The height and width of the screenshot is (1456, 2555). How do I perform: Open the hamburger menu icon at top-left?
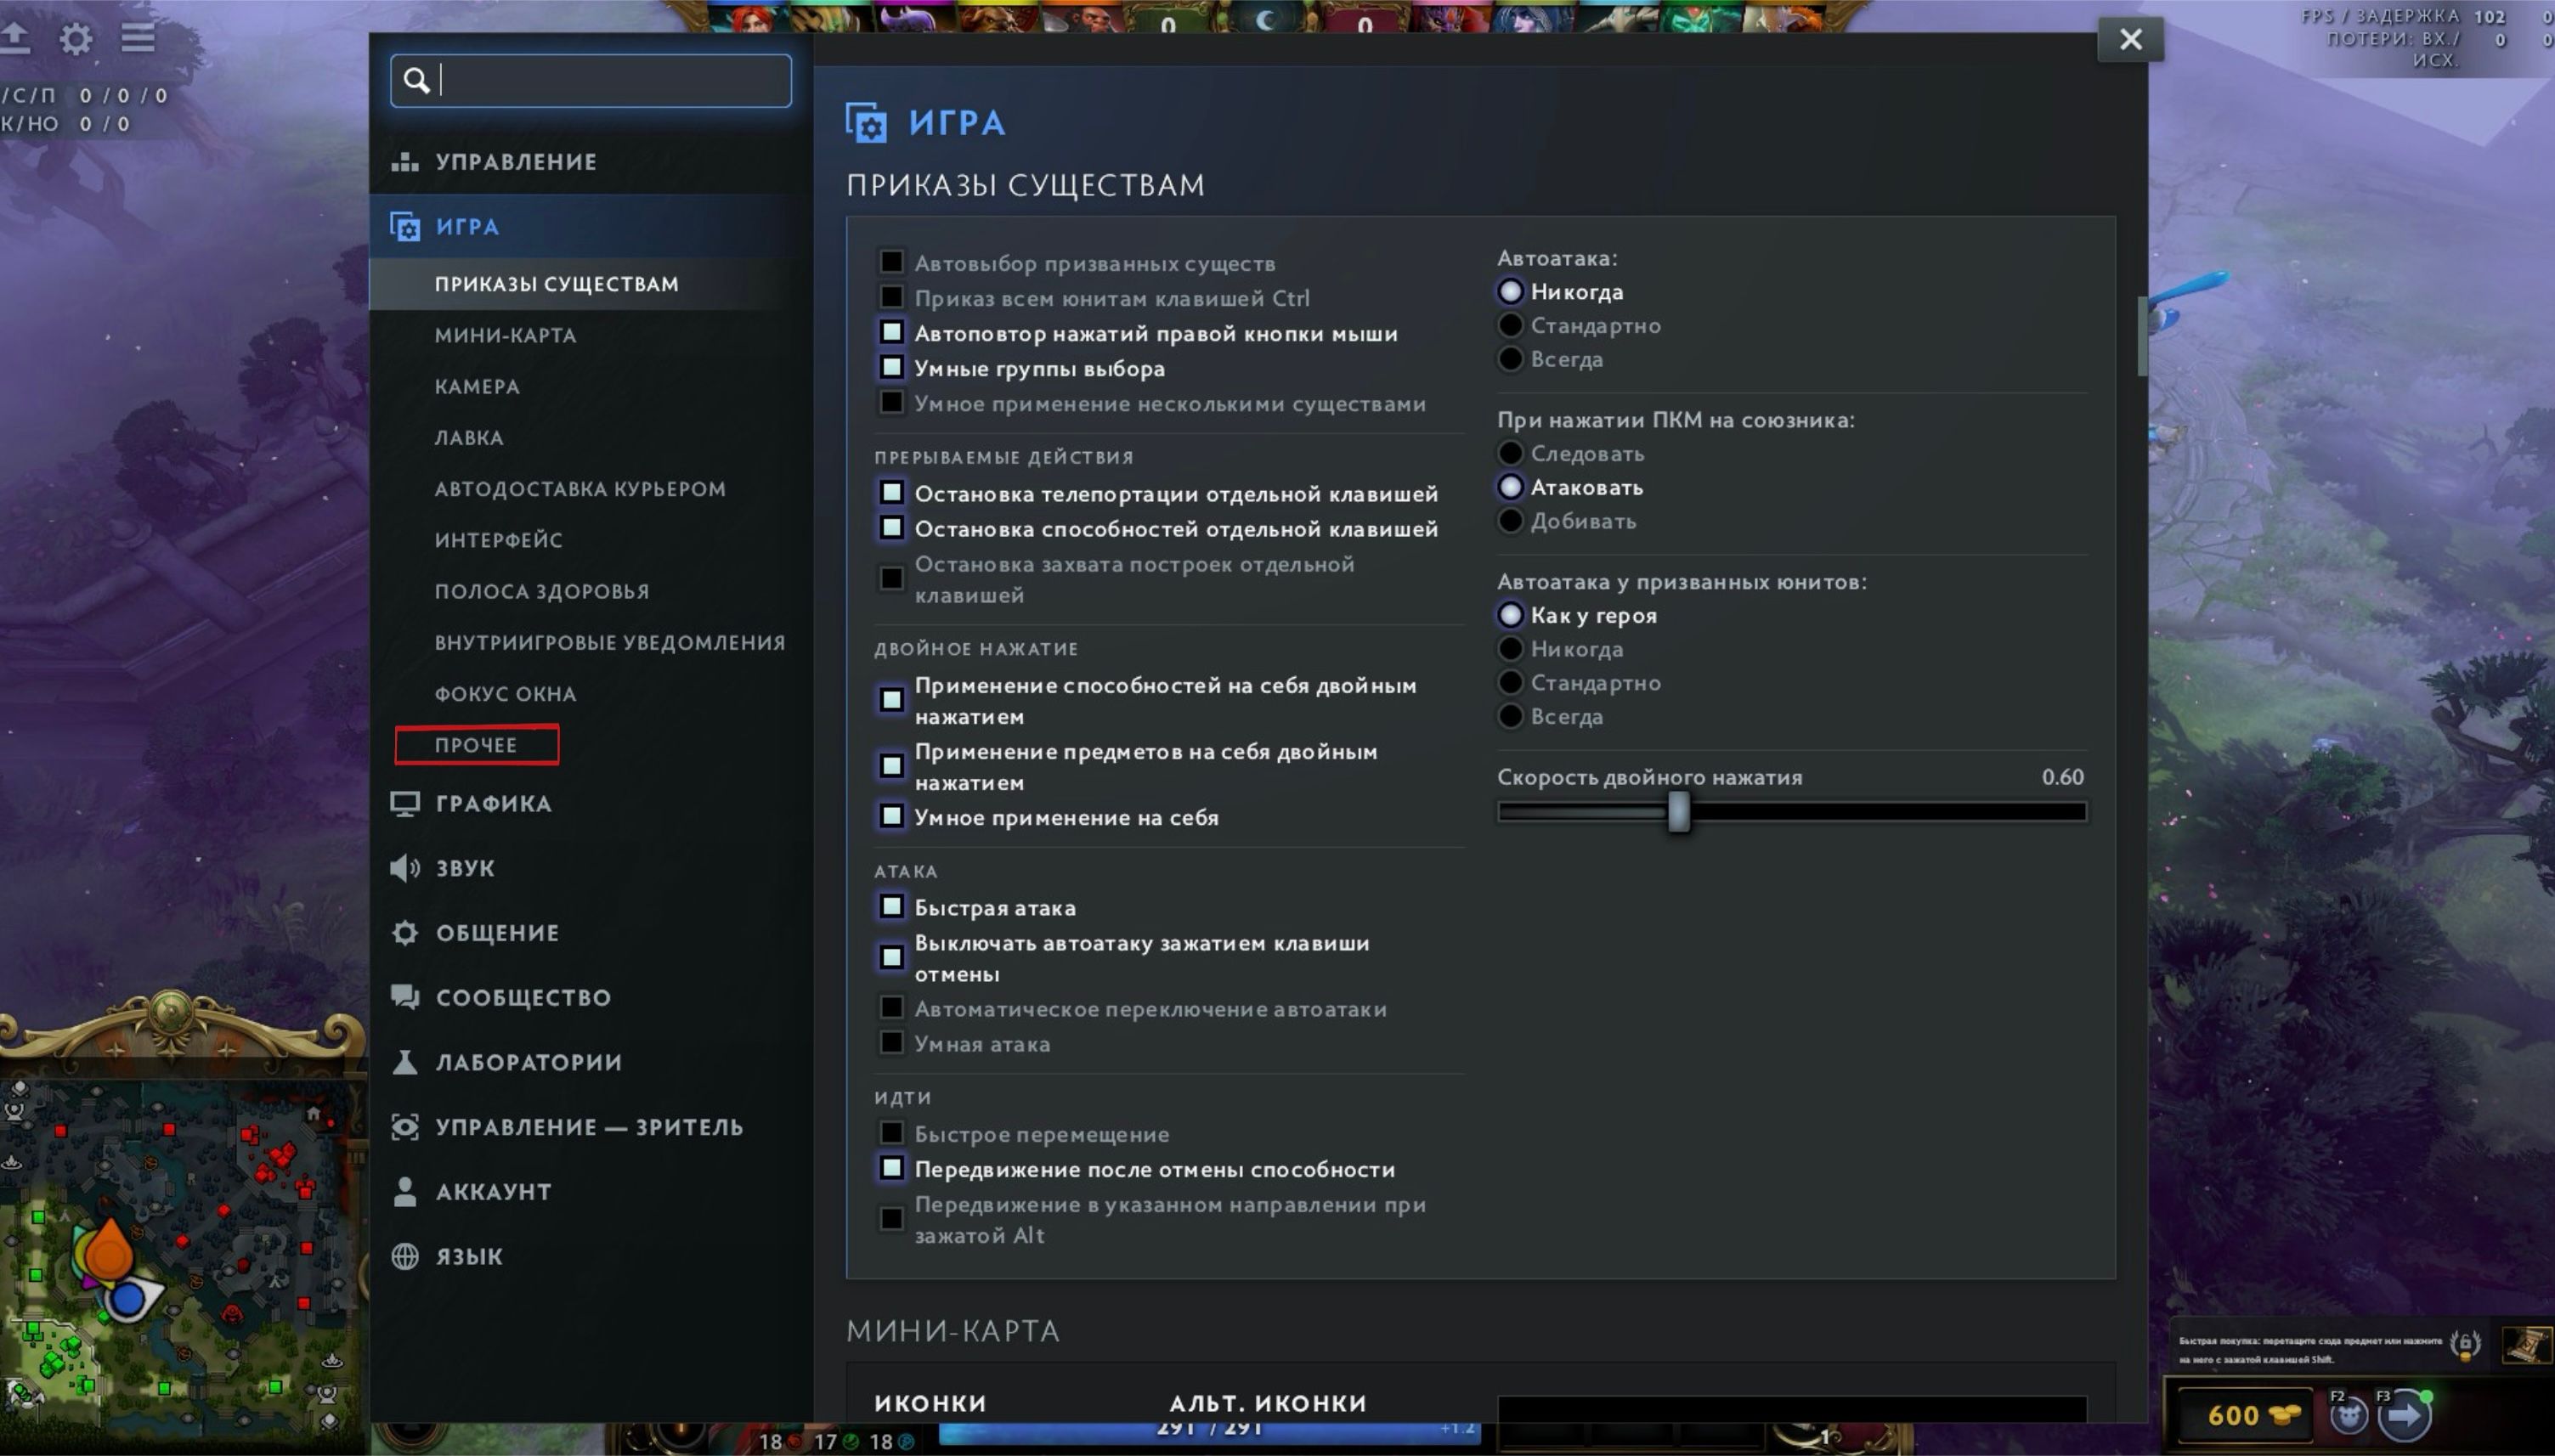coord(138,39)
